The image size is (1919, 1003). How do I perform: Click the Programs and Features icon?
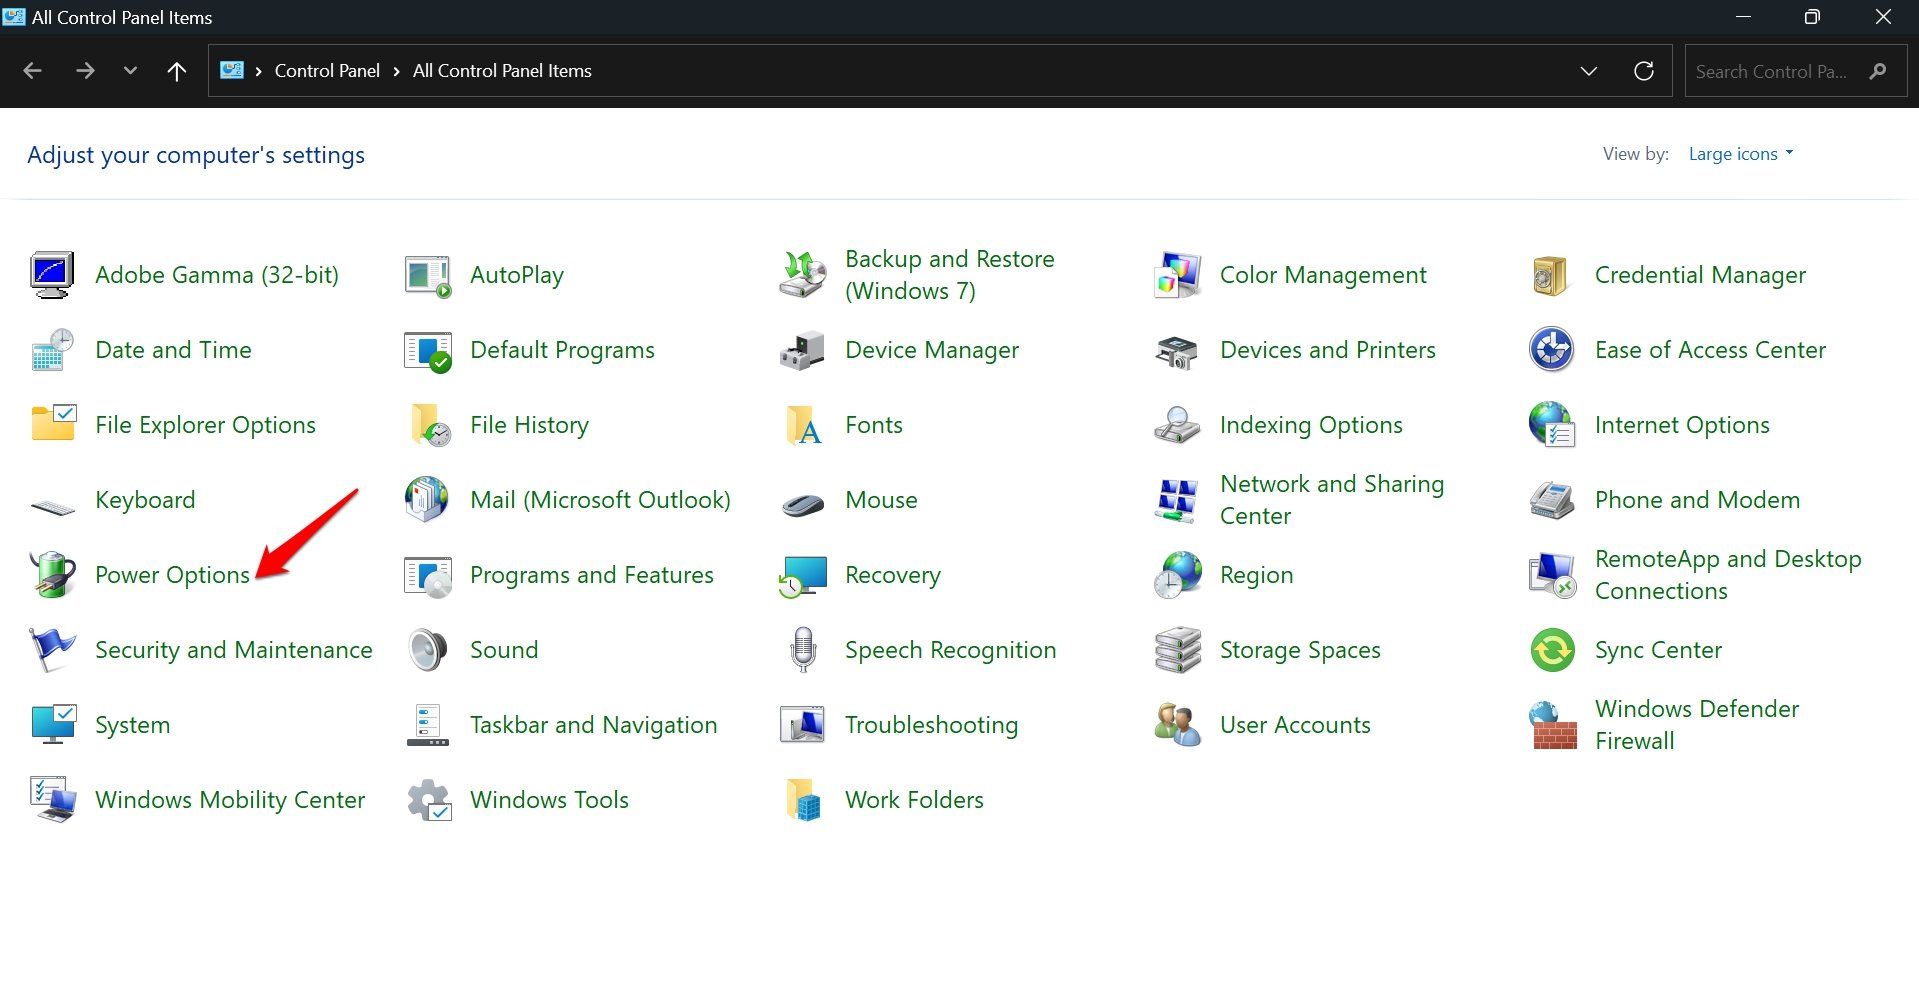(x=428, y=576)
